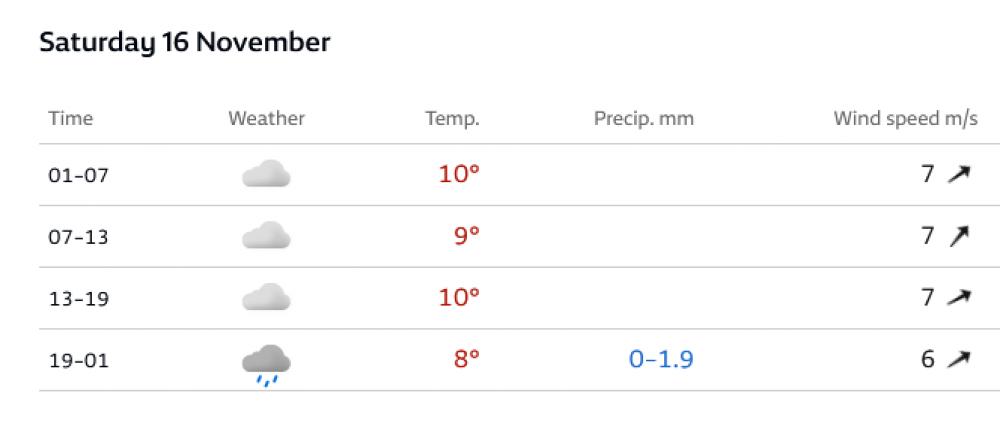Viewport: 1000px width, 423px height.
Task: Open the 19-01 time period row
Action: 519,360
